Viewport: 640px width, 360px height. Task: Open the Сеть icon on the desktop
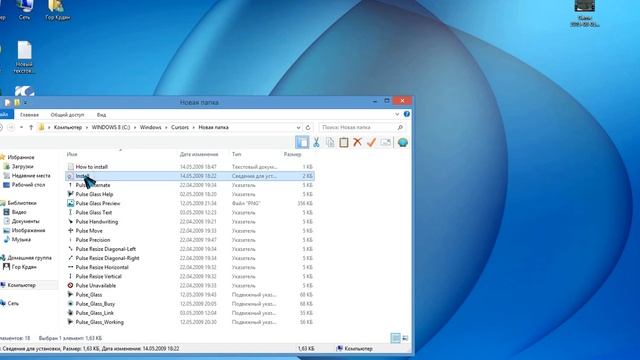tap(24, 10)
